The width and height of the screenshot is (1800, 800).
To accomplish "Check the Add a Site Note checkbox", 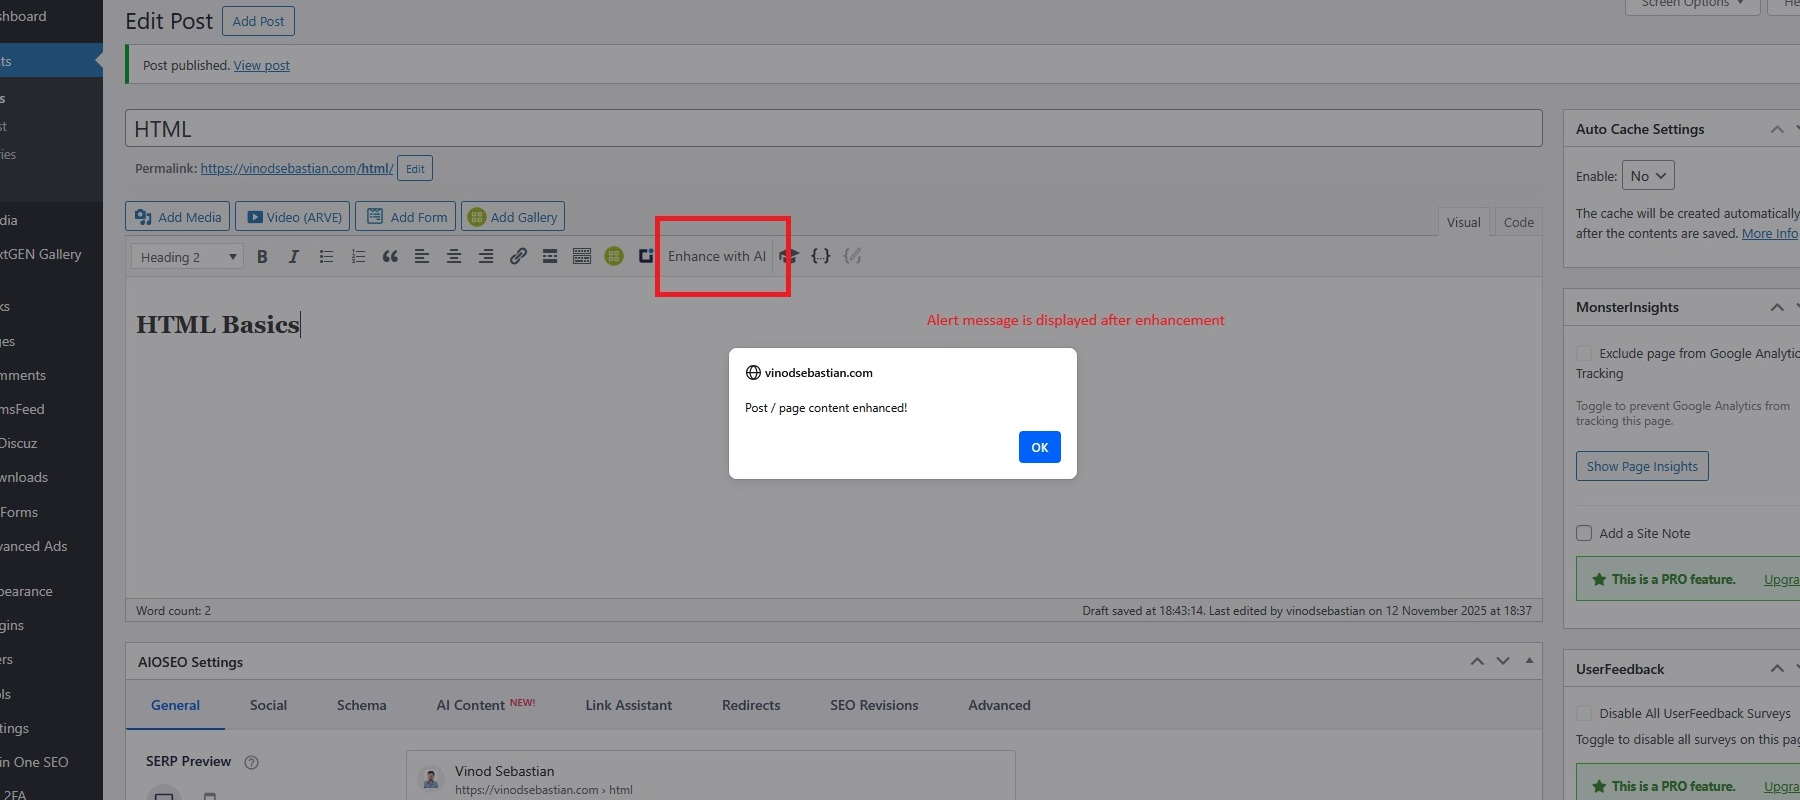I will [1584, 533].
